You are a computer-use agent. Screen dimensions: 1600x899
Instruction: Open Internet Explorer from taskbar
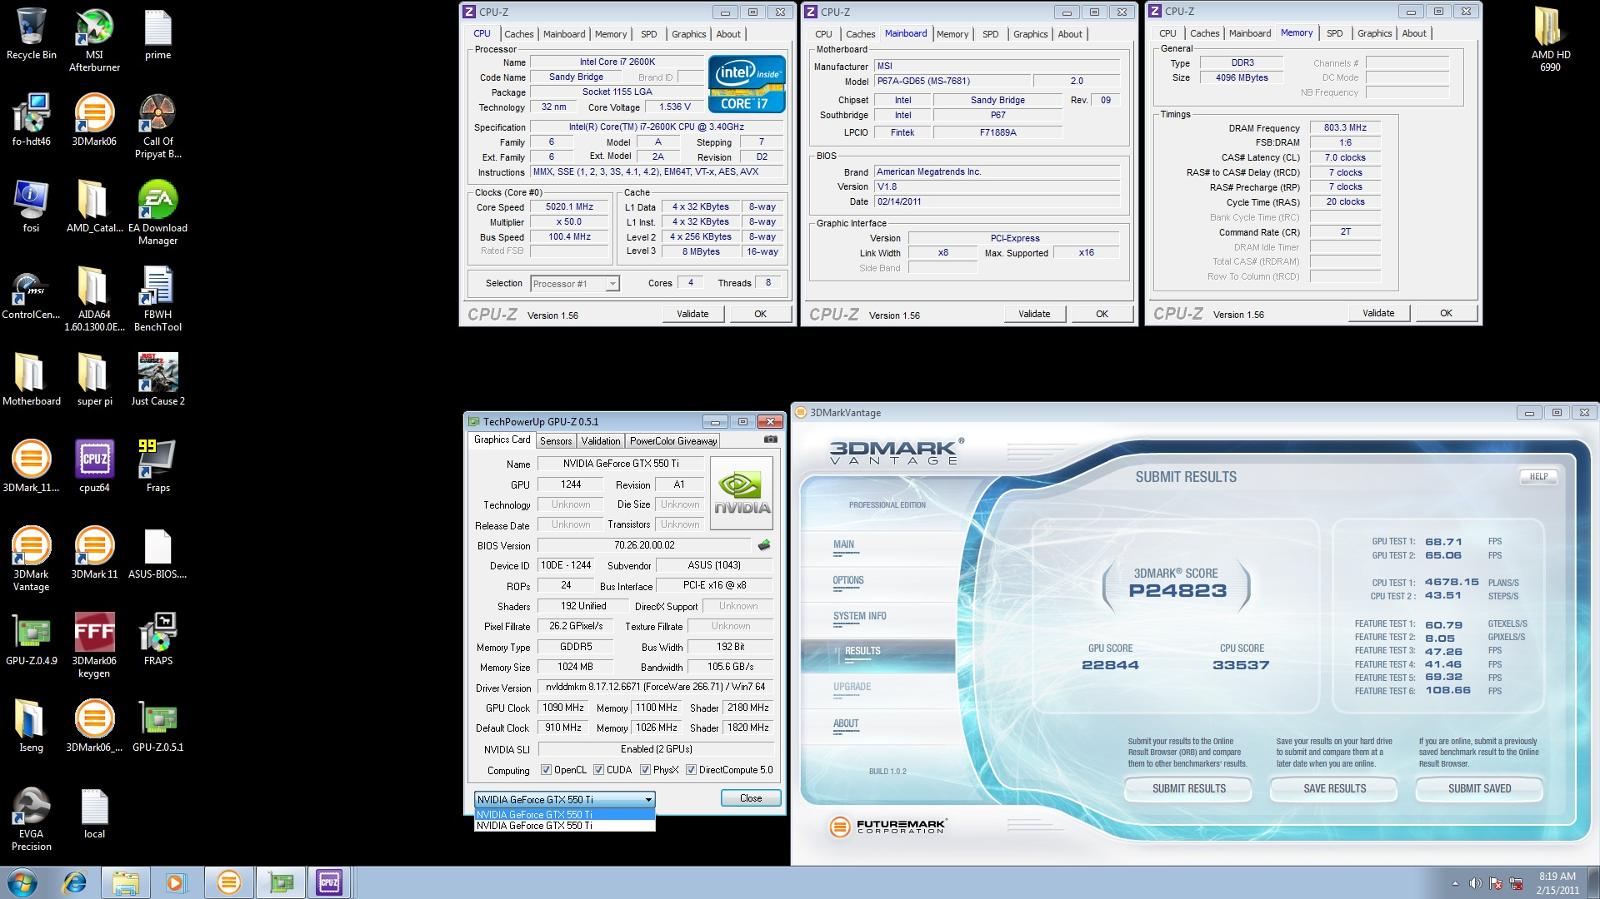tap(75, 883)
